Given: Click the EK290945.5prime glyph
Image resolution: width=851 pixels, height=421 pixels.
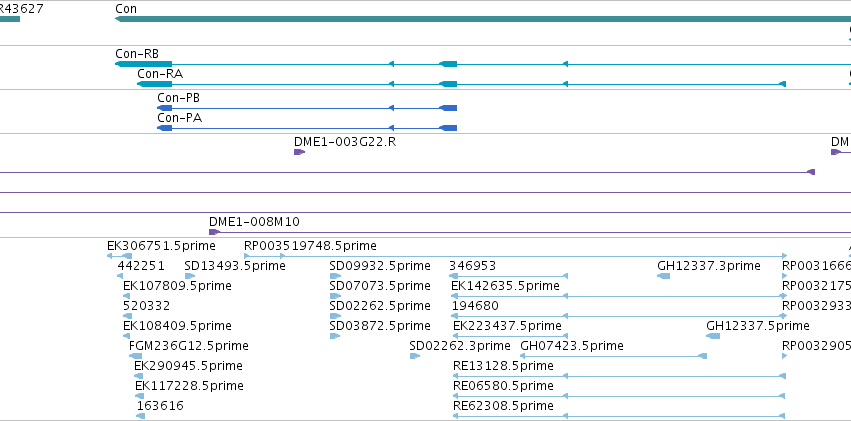Looking at the screenshot, I should coord(138,376).
